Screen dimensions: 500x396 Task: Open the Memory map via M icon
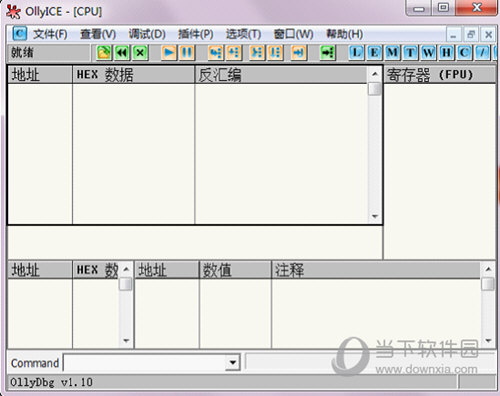coord(392,53)
